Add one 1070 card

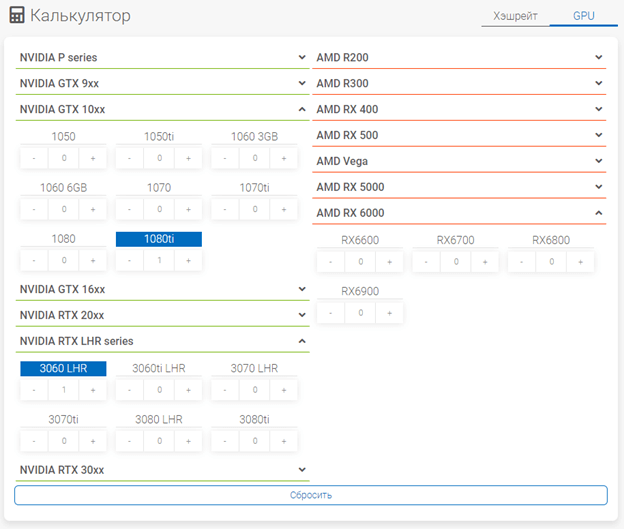coord(188,209)
